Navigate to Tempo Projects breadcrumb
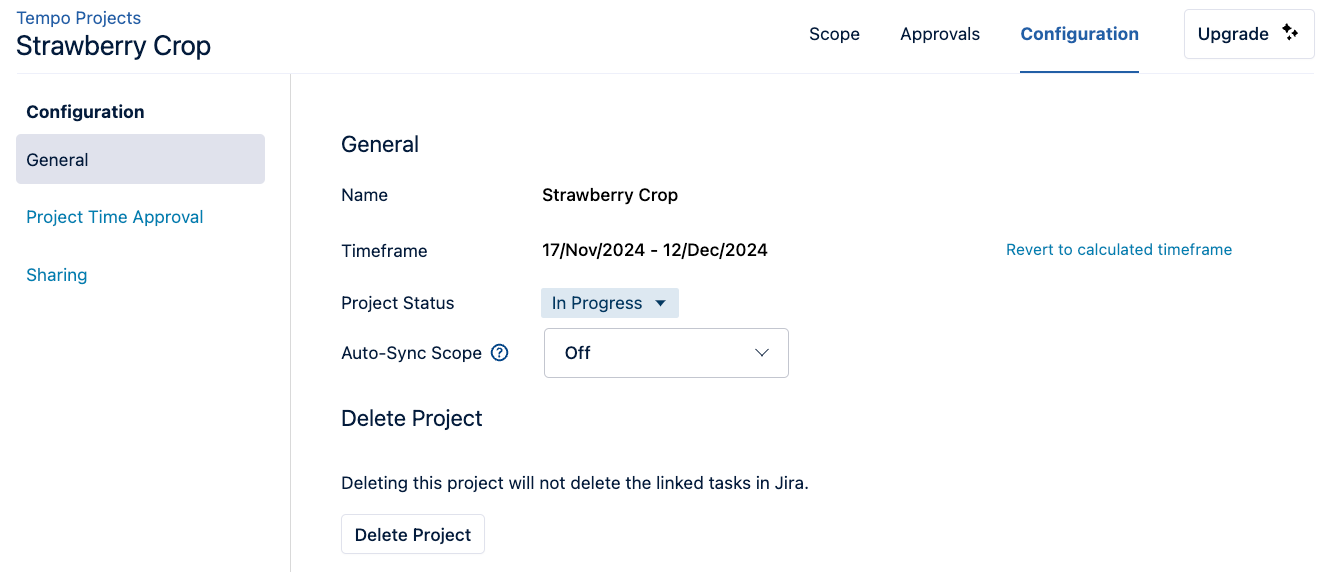1324x572 pixels. coord(79,18)
